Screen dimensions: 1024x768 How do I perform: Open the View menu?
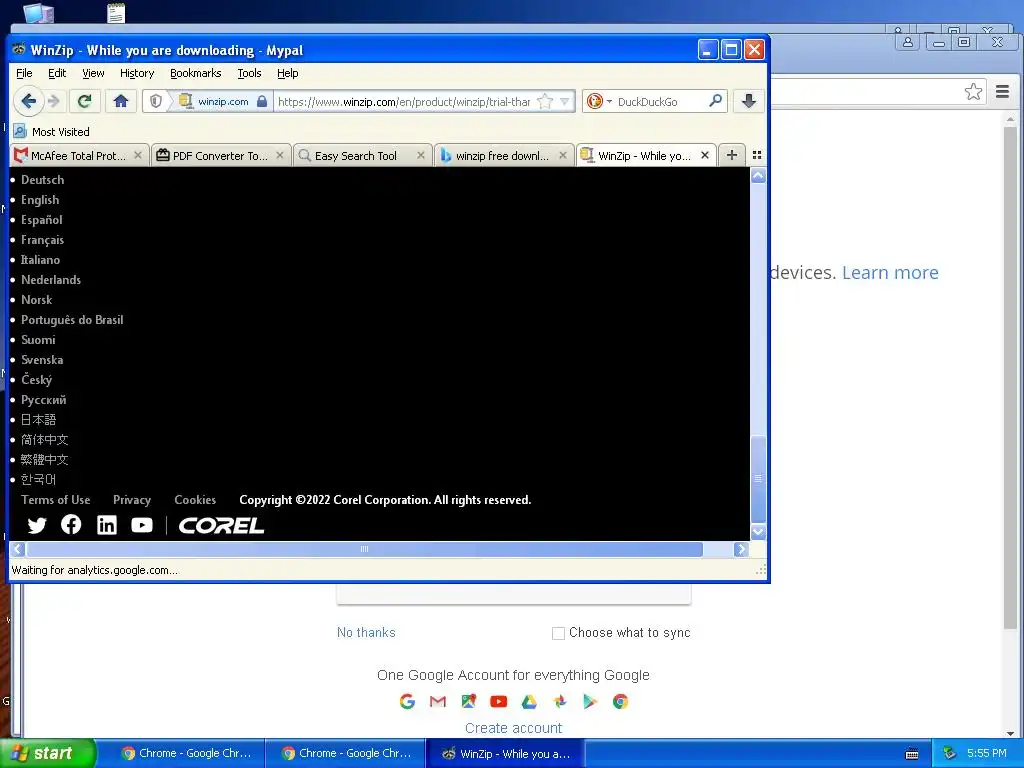[x=93, y=73]
